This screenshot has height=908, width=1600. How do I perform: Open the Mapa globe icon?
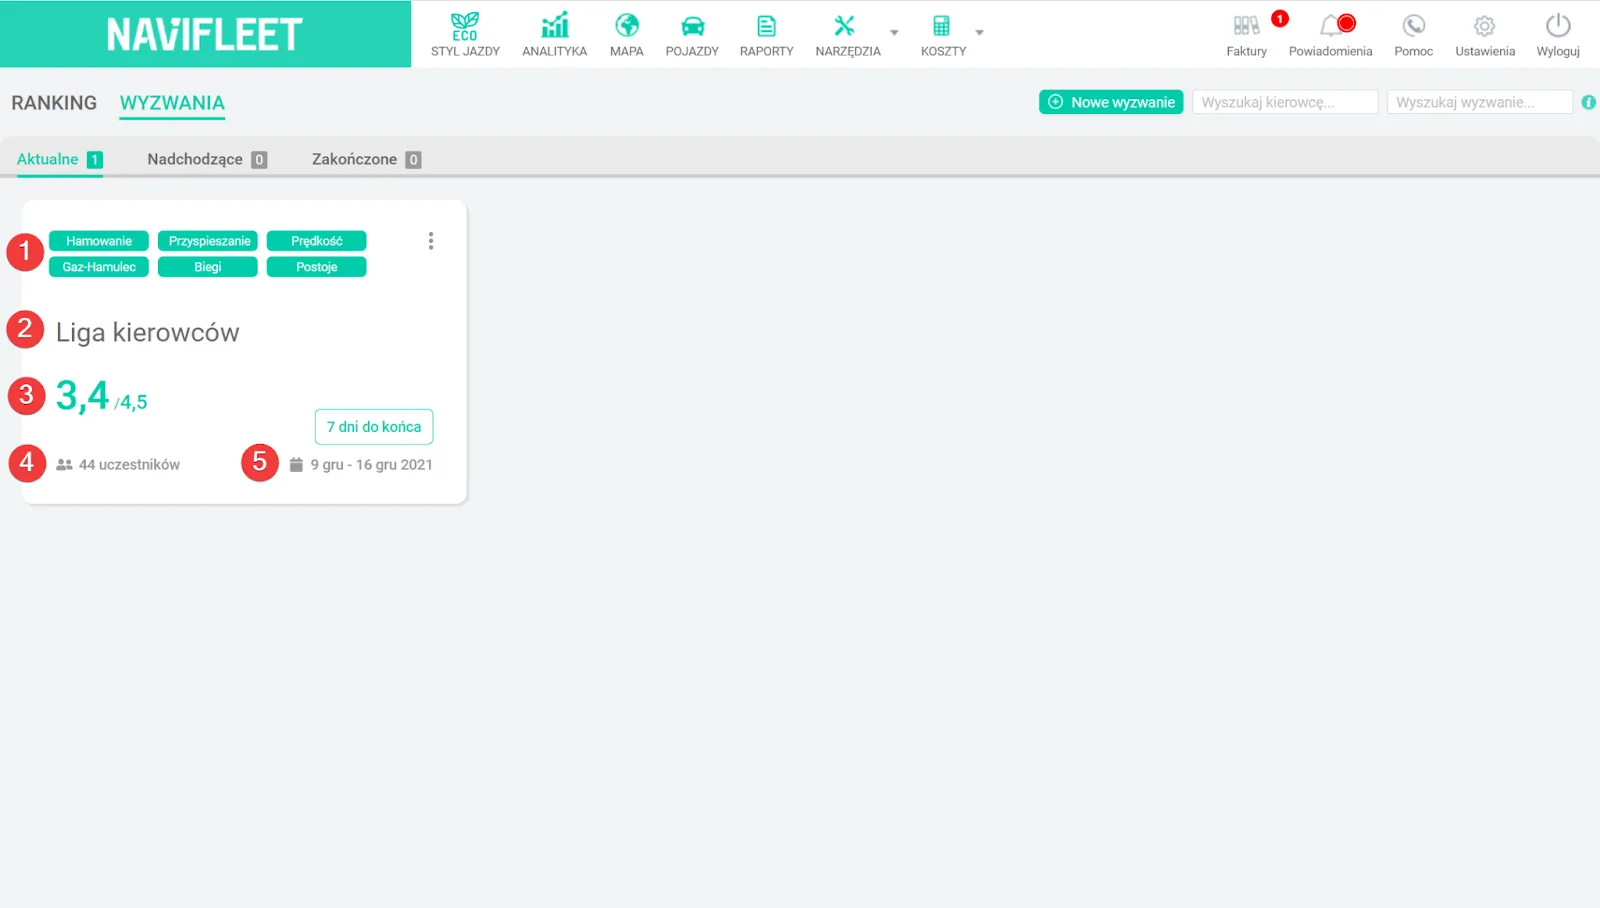627,25
